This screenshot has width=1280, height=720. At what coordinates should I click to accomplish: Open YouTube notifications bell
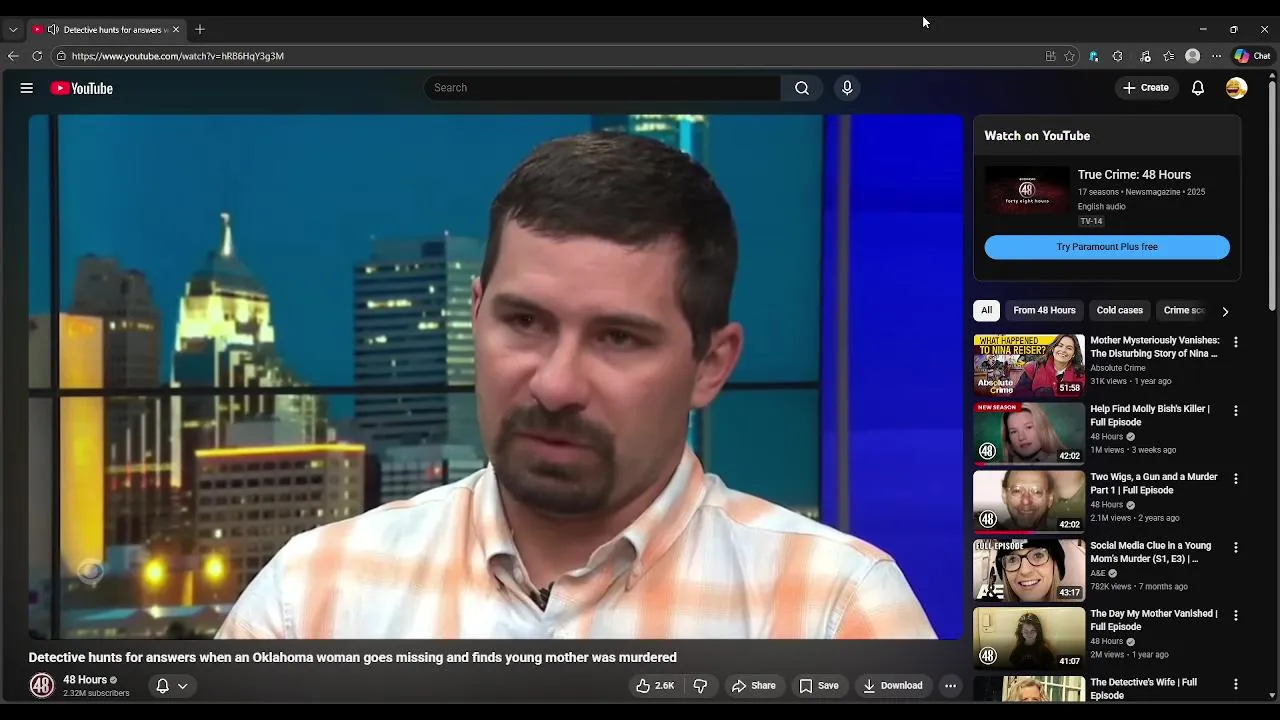coord(1198,88)
